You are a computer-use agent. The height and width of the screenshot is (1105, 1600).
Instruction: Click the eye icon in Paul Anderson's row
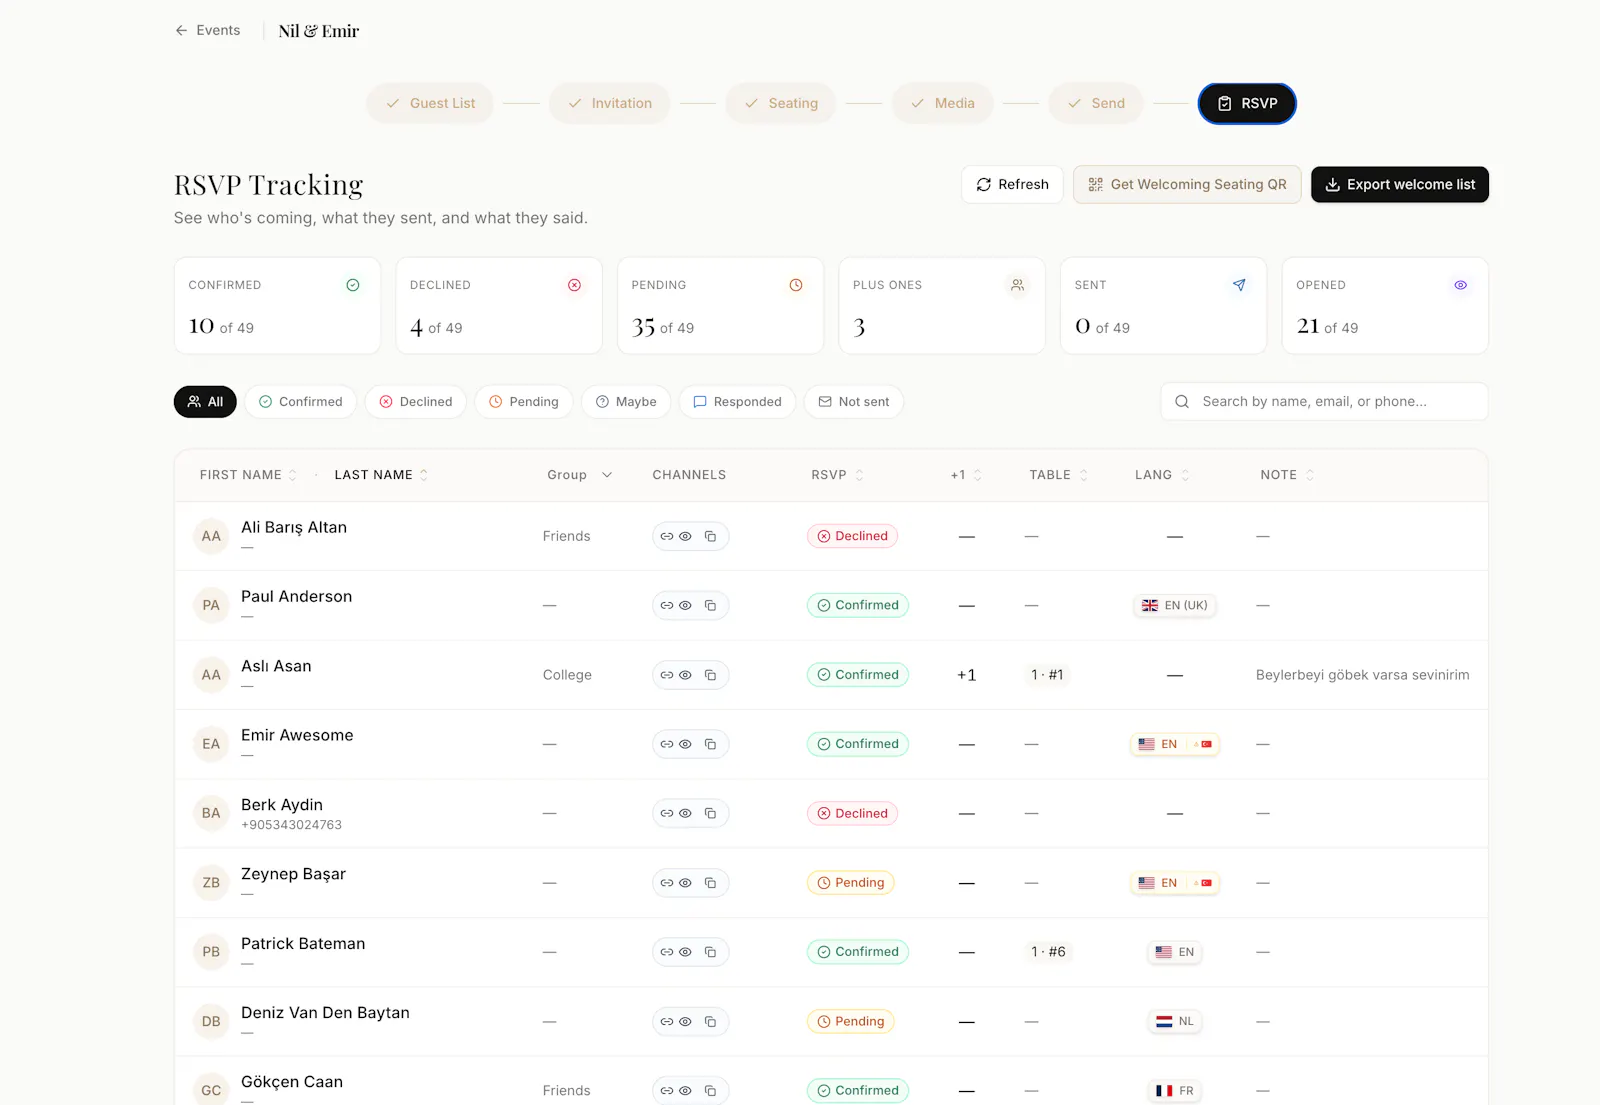tap(685, 605)
